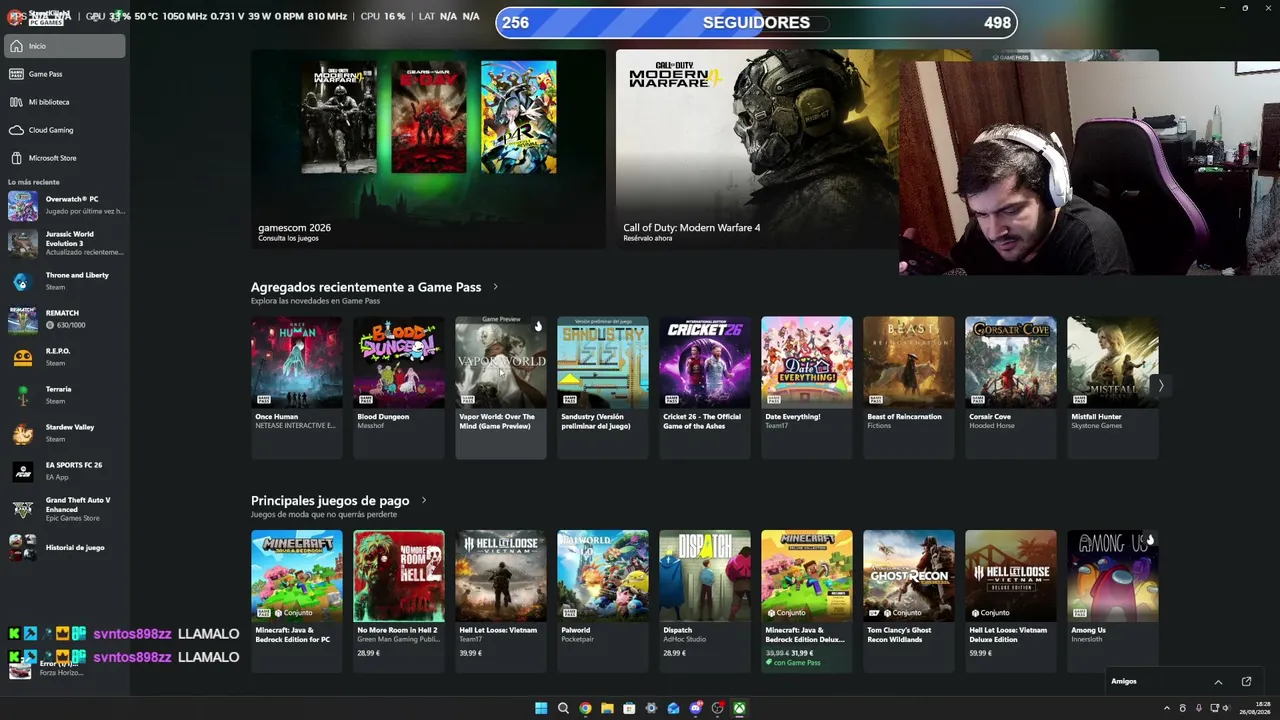Go to Mi biblioteca
Image resolution: width=1280 pixels, height=720 pixels.
click(x=65, y=102)
